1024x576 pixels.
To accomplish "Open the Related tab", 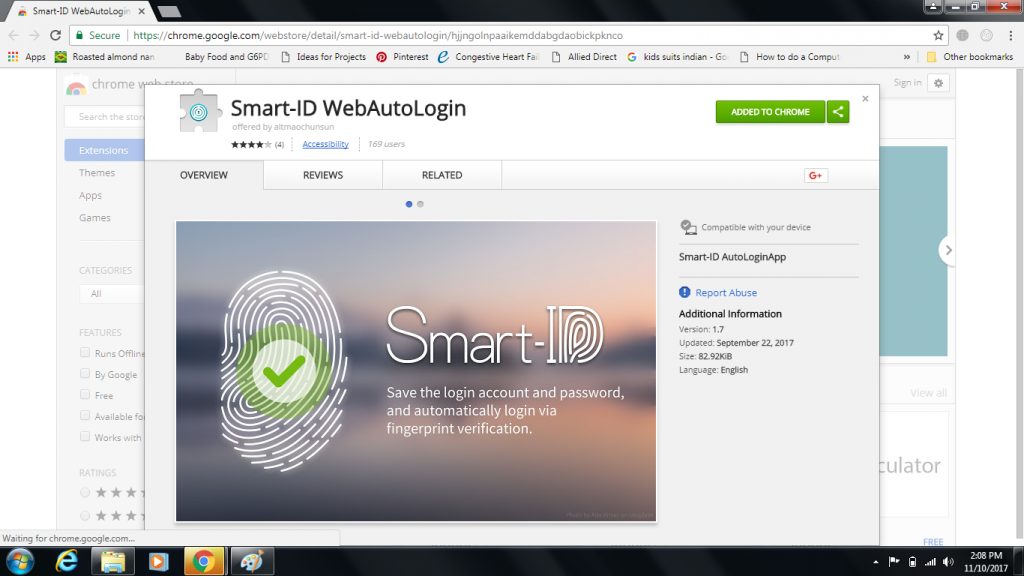I will (442, 175).
